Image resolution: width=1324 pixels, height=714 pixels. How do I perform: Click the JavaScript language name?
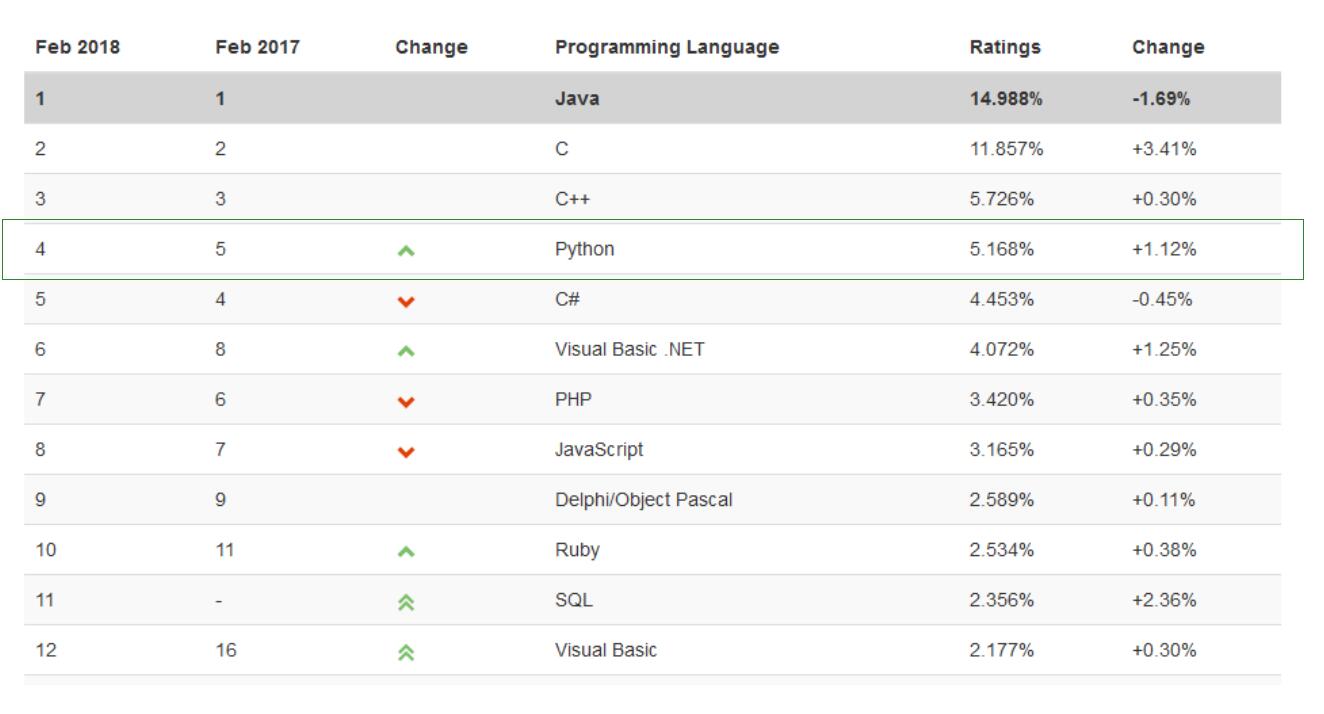pos(599,450)
